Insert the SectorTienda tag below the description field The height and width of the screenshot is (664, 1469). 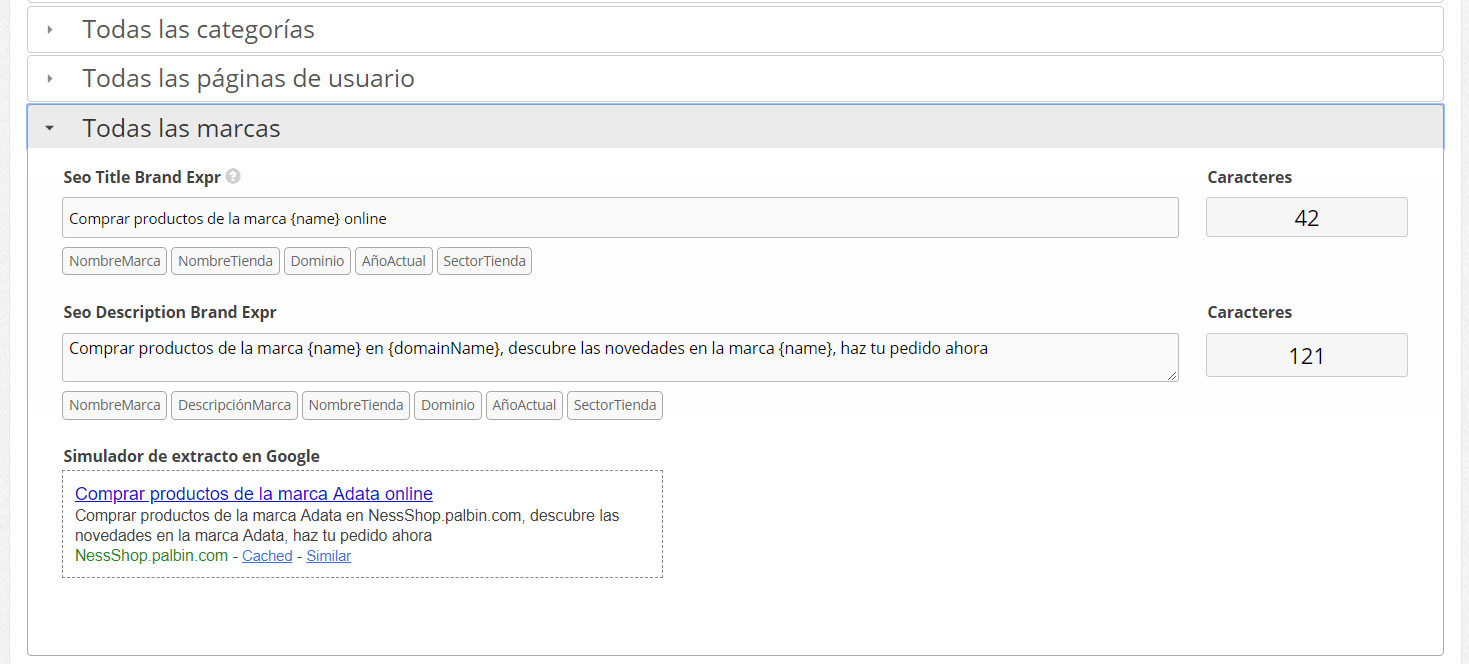(x=614, y=405)
